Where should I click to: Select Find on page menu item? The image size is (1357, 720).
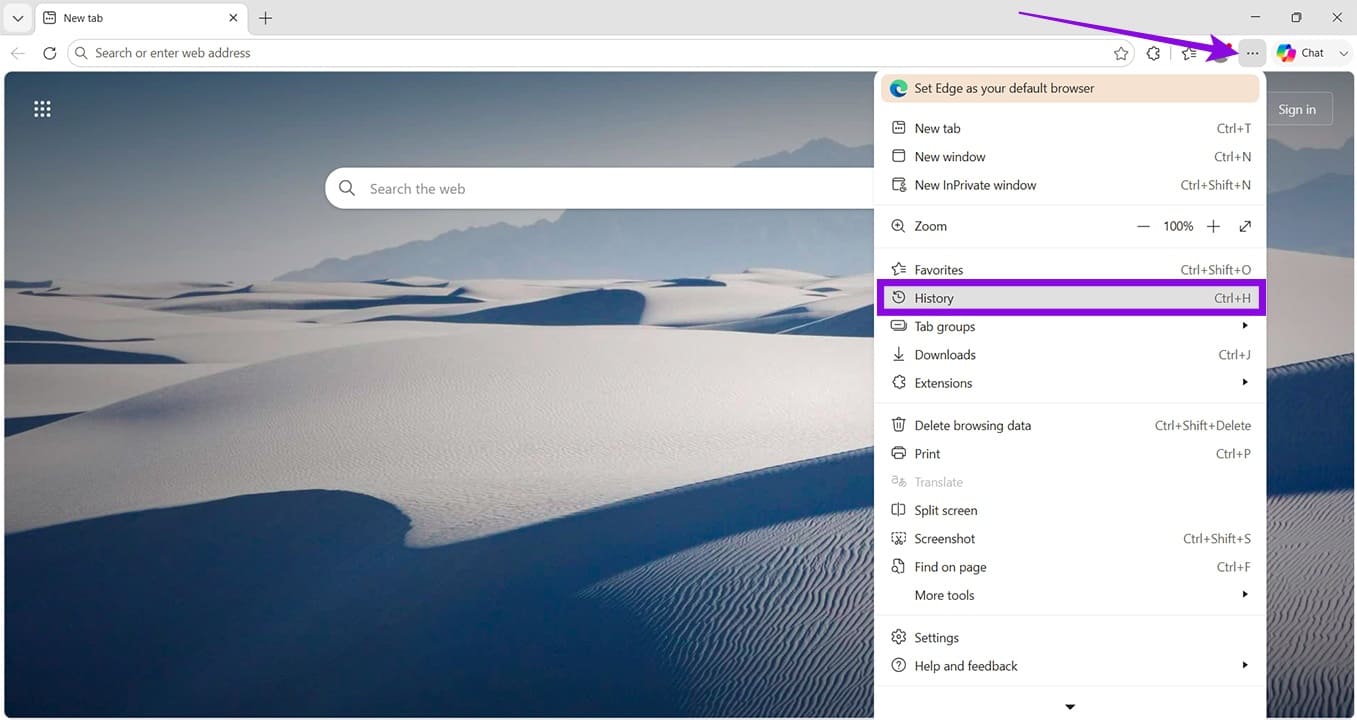click(1070, 567)
